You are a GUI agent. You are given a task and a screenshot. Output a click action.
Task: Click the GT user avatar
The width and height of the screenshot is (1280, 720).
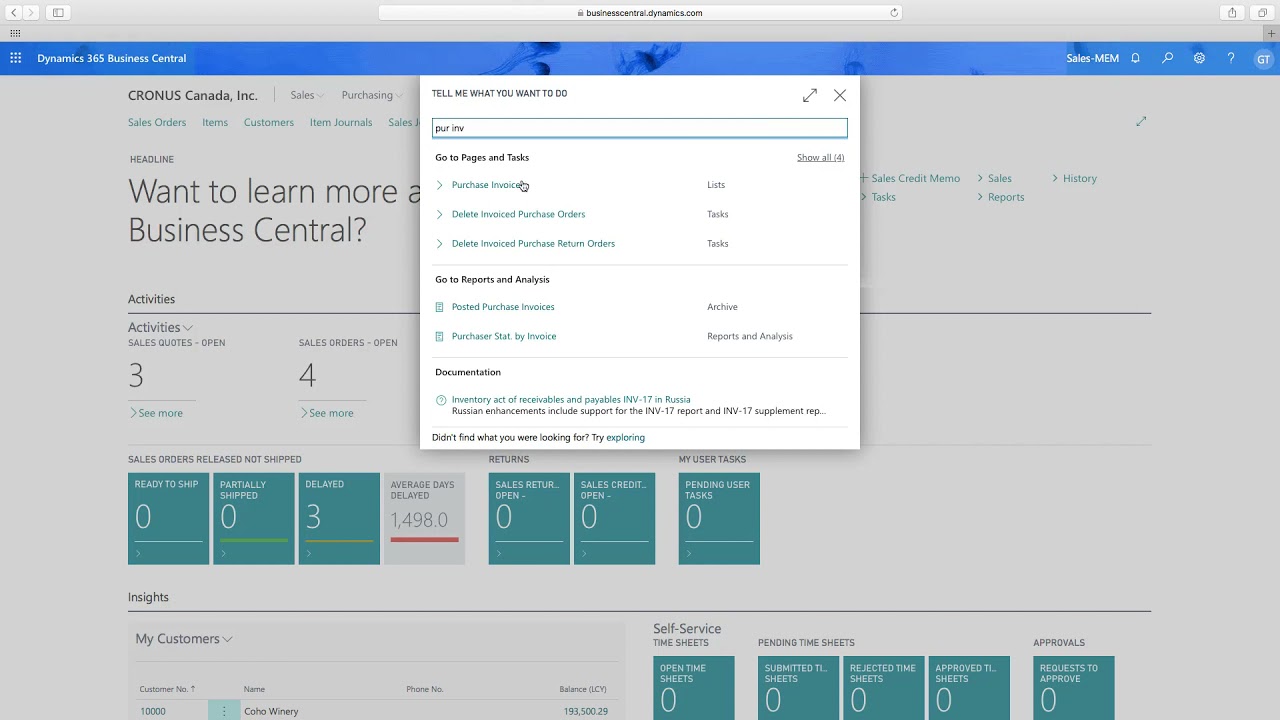1263,59
